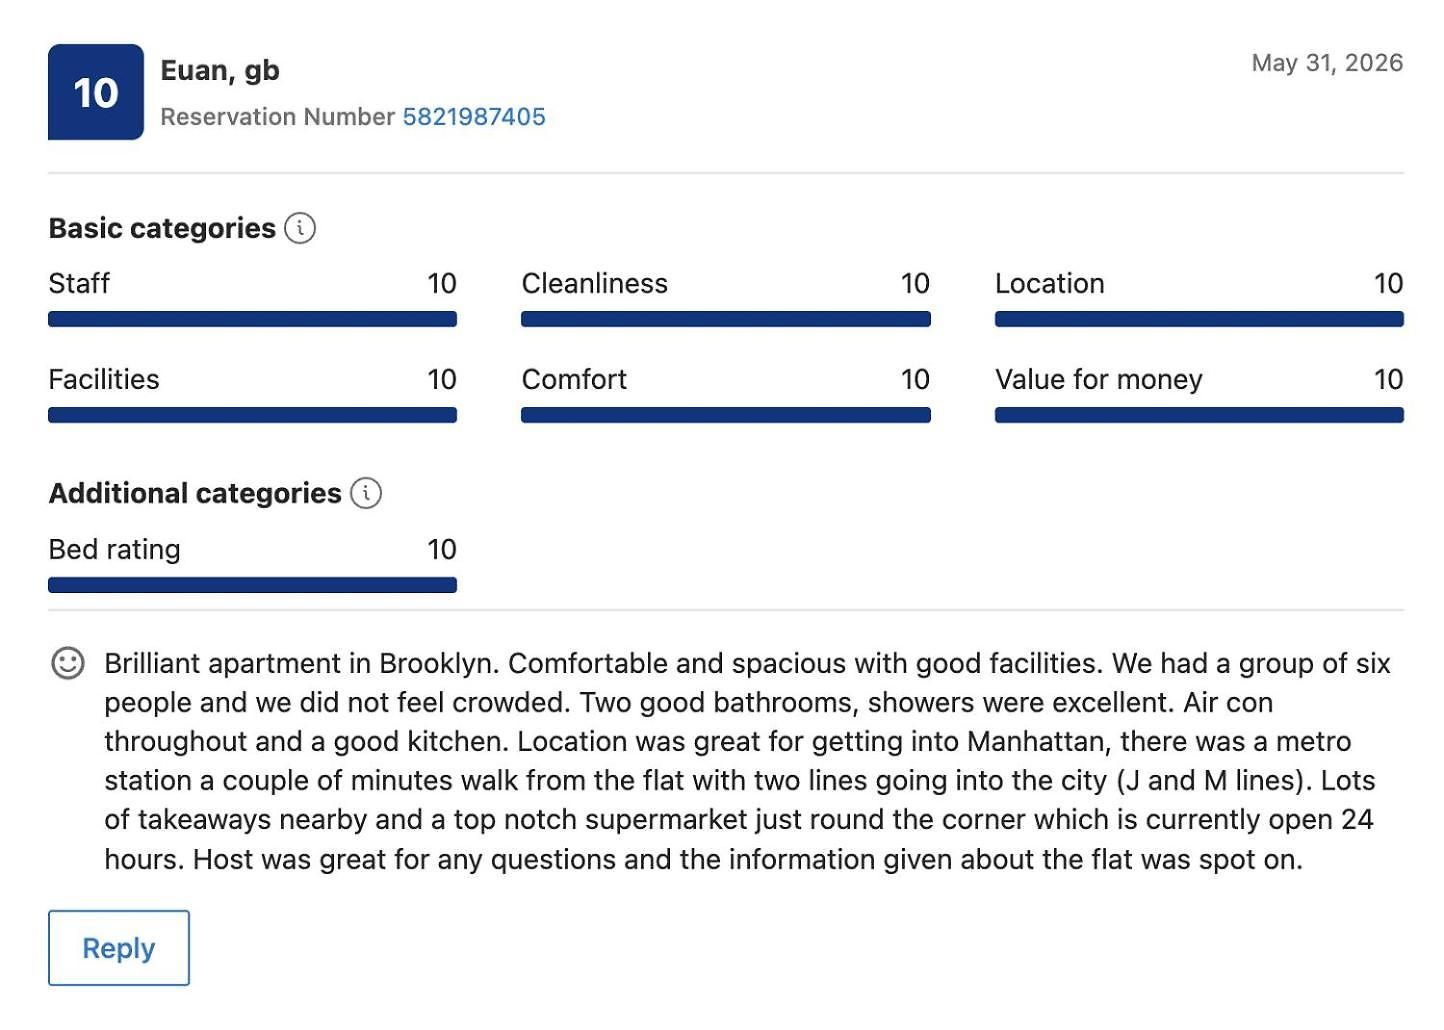
Task: Click the review text paragraph
Action: click(747, 761)
